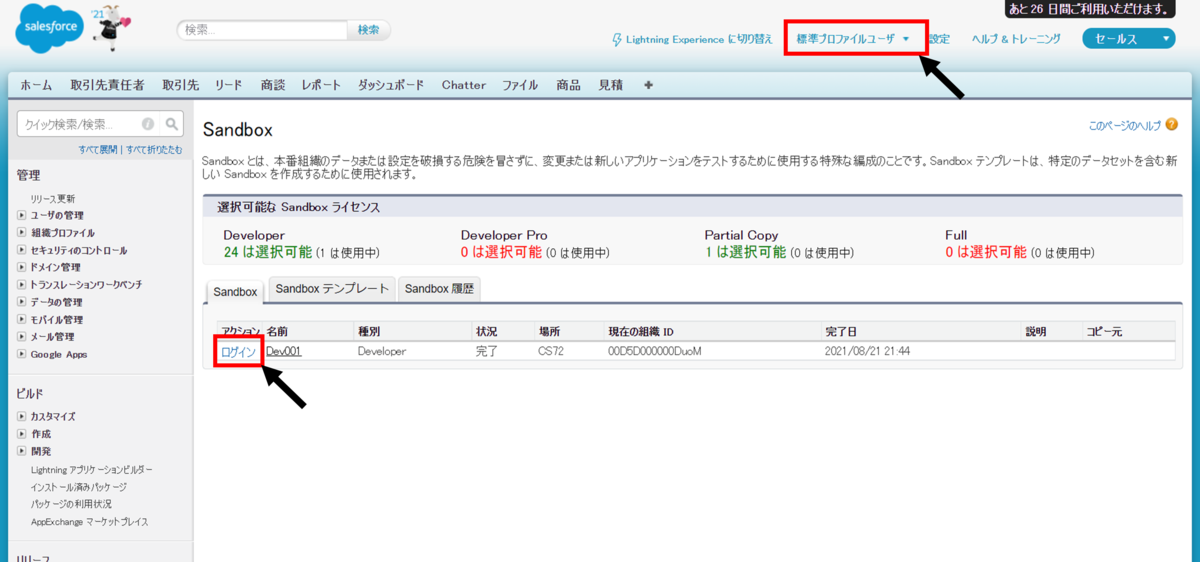Expand モバイル管理 tree node
The width and height of the screenshot is (1200, 562).
coord(22,320)
